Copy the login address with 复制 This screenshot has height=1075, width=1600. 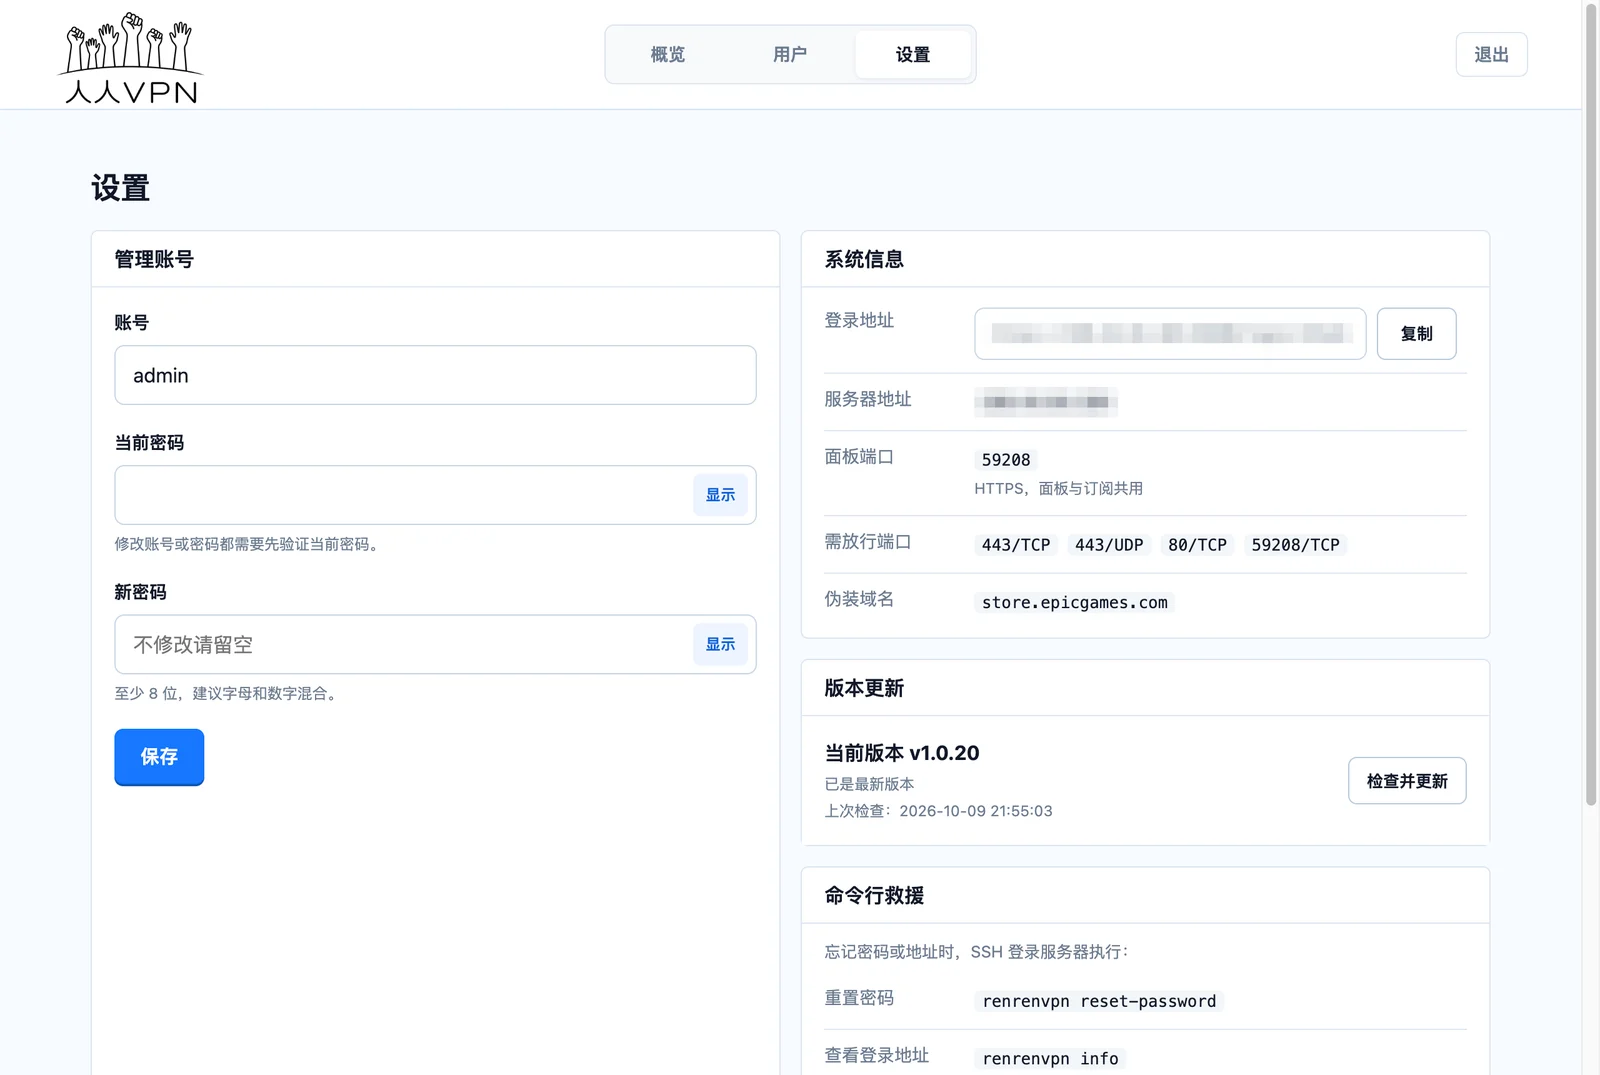1416,333
